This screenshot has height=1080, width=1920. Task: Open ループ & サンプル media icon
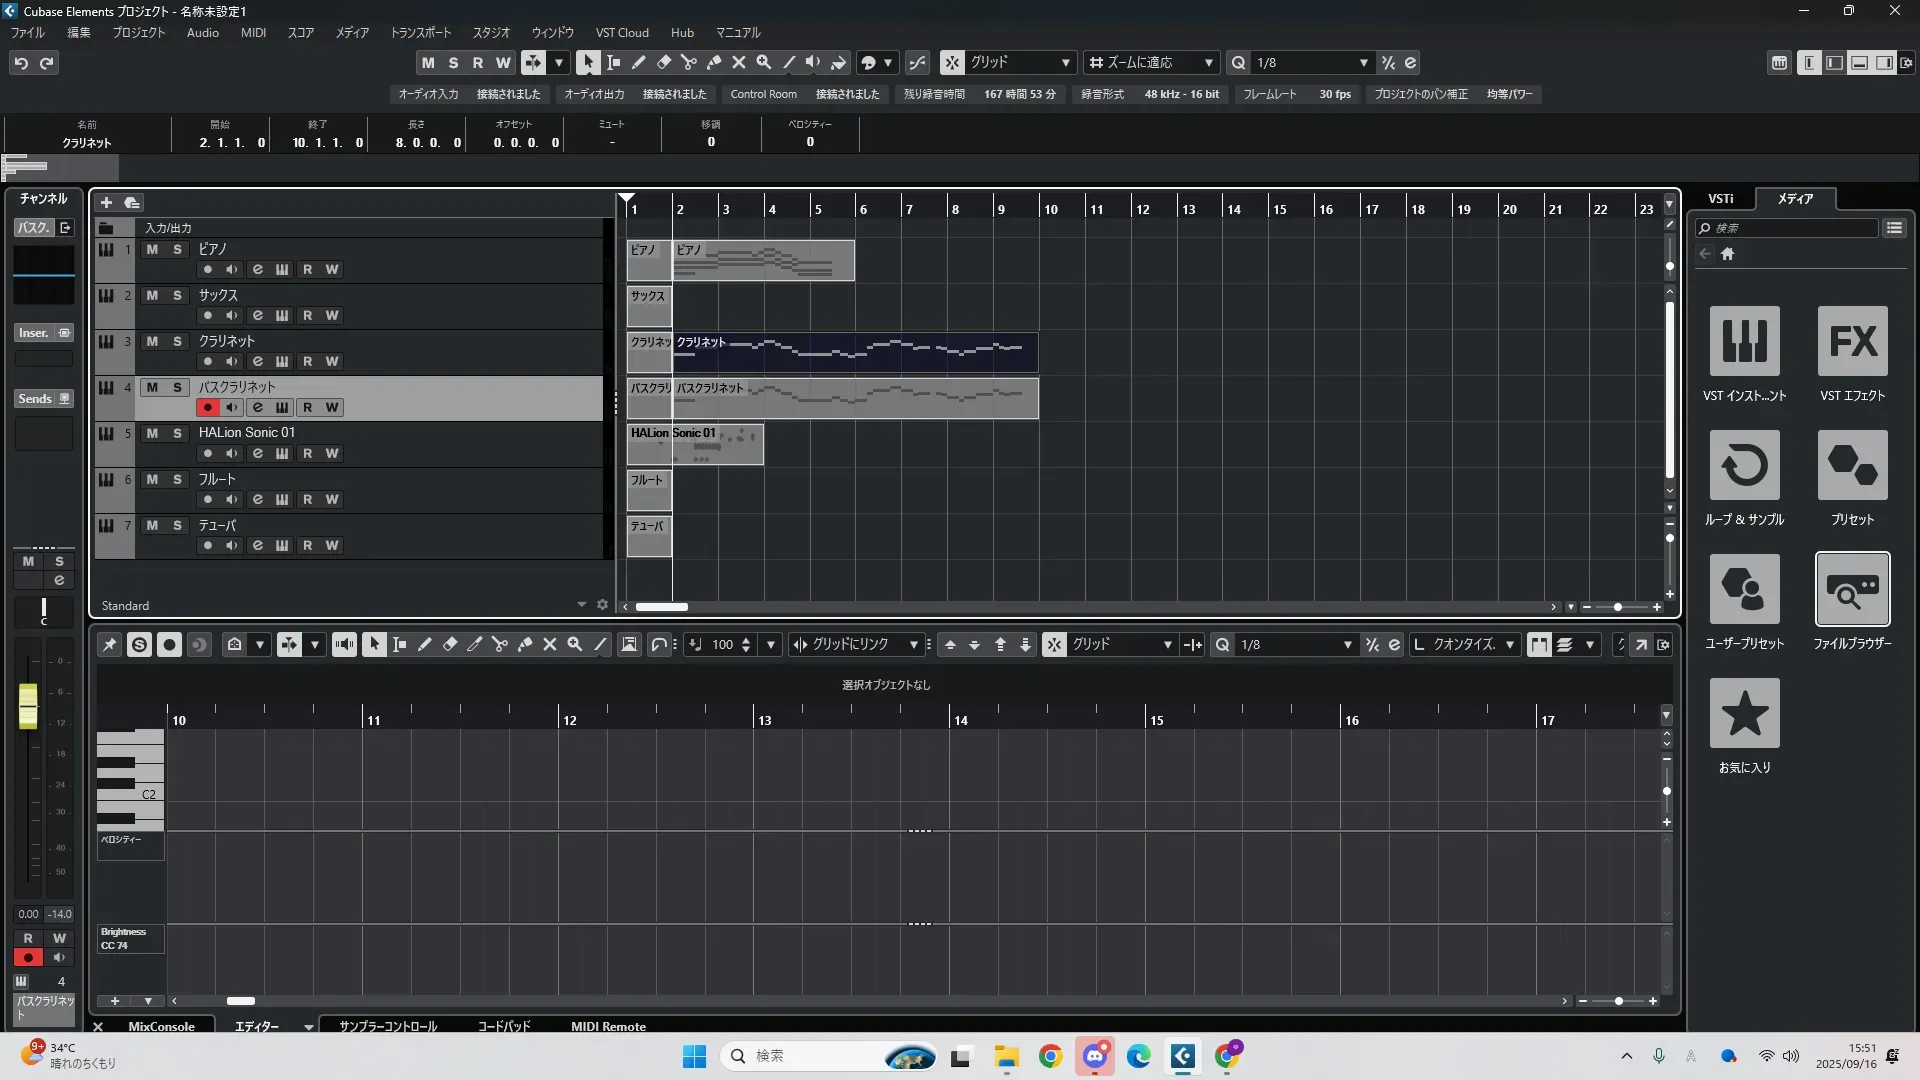1744,465
